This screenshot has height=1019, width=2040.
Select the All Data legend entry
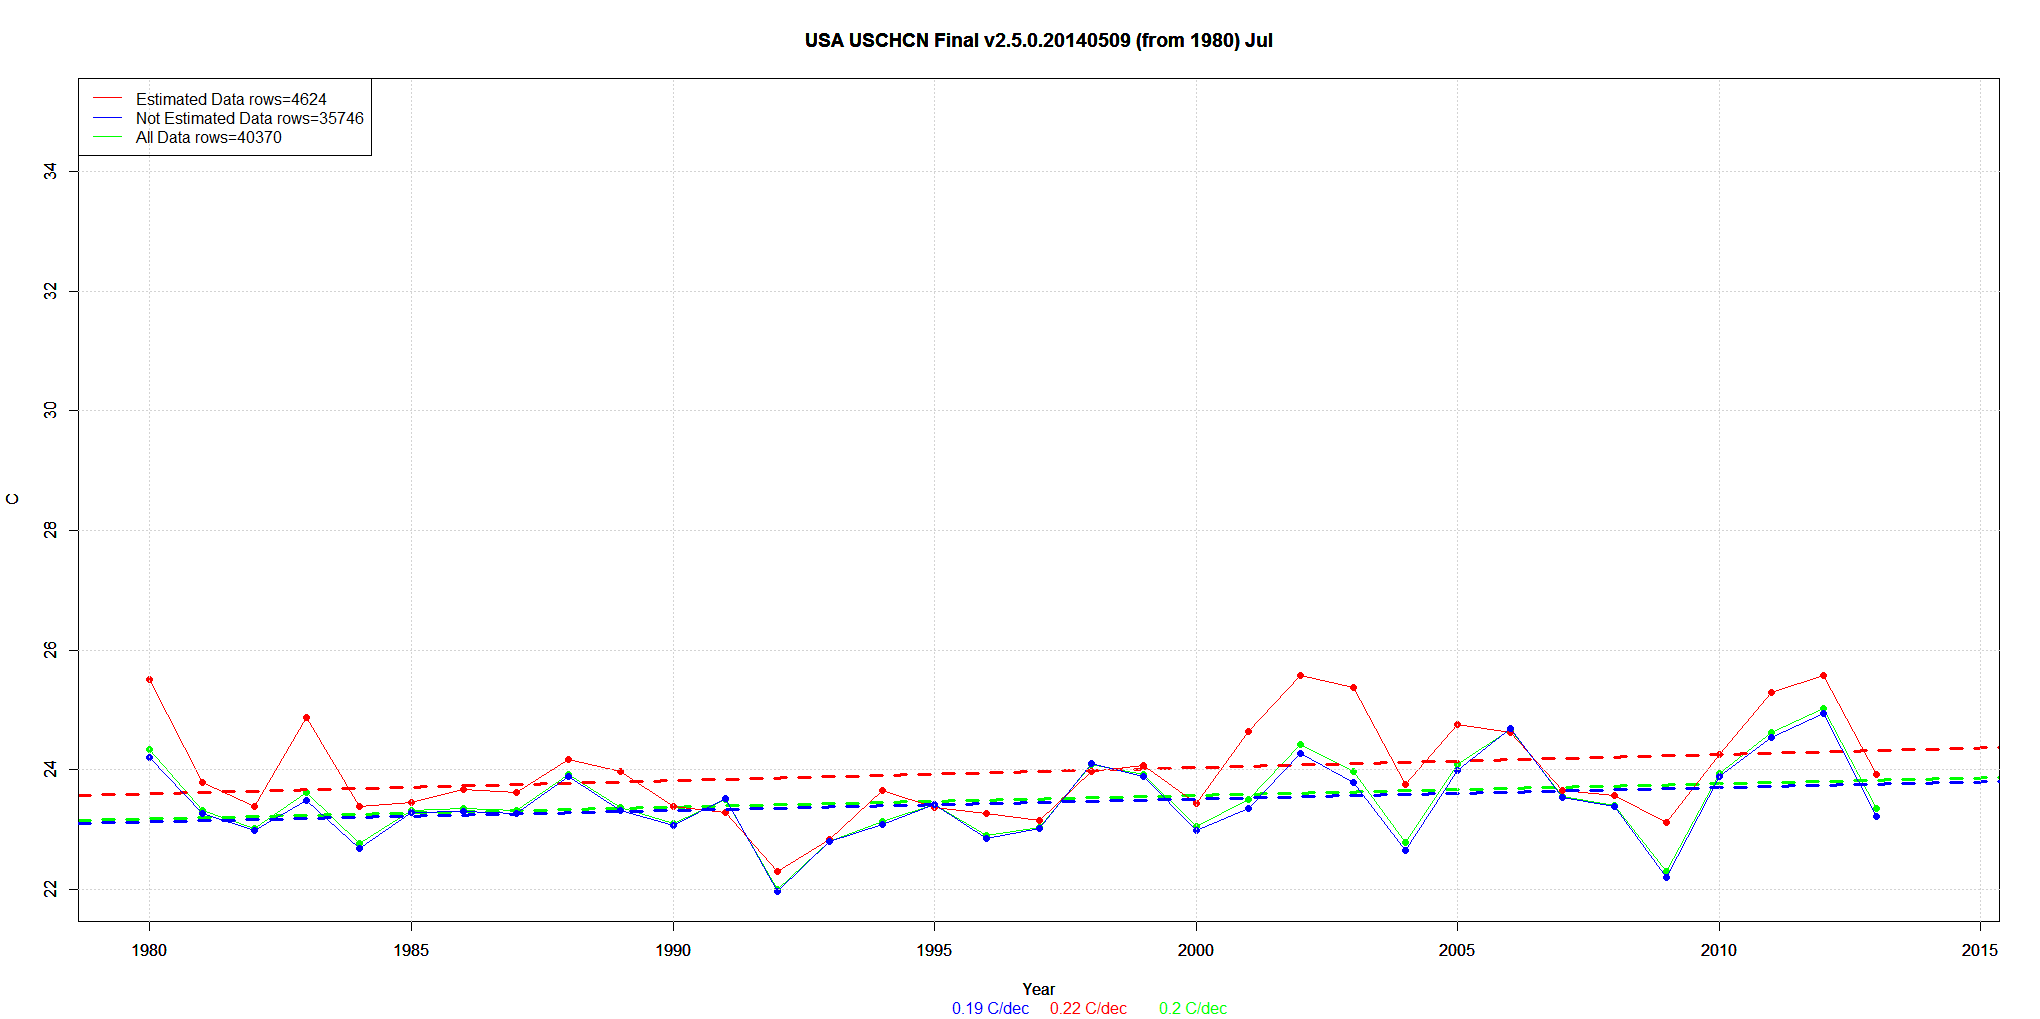(208, 137)
